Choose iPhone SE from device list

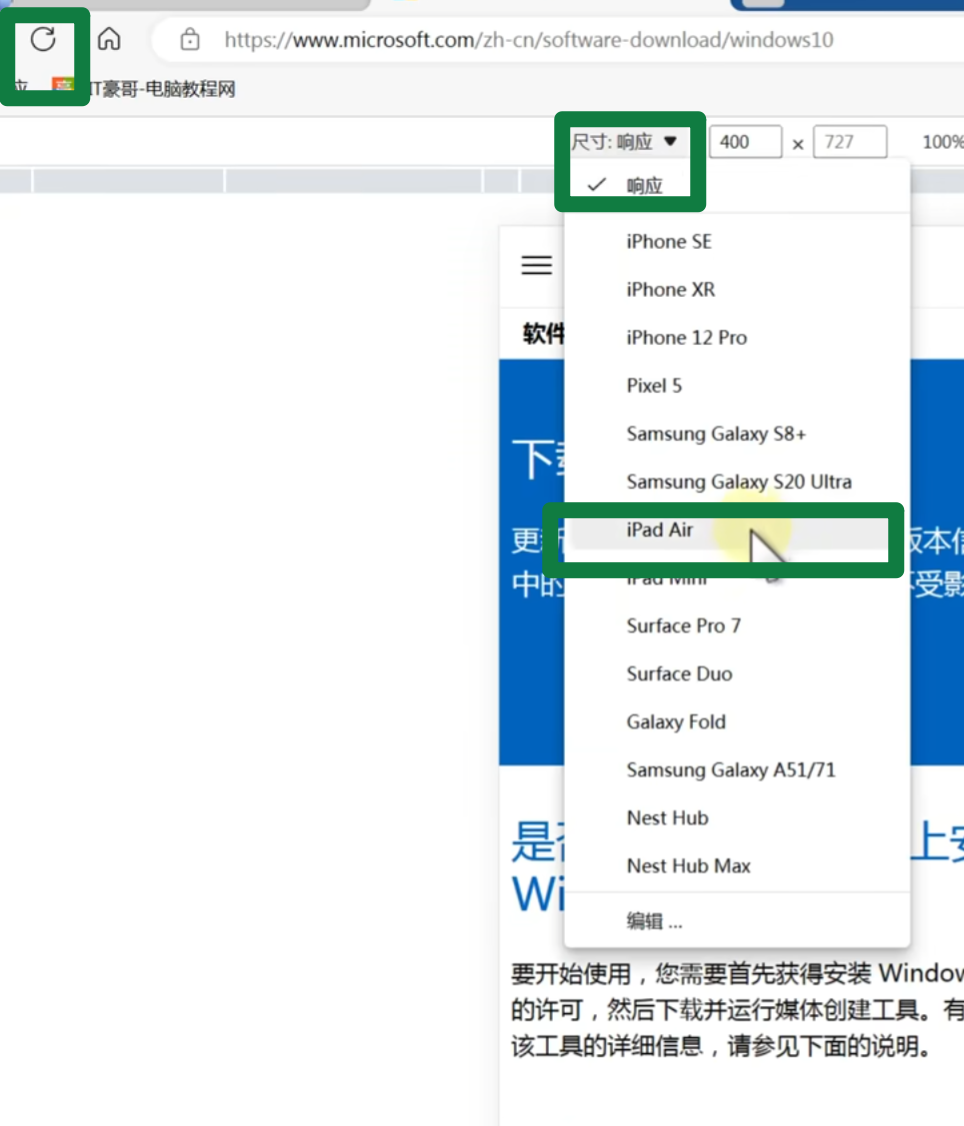737,241
